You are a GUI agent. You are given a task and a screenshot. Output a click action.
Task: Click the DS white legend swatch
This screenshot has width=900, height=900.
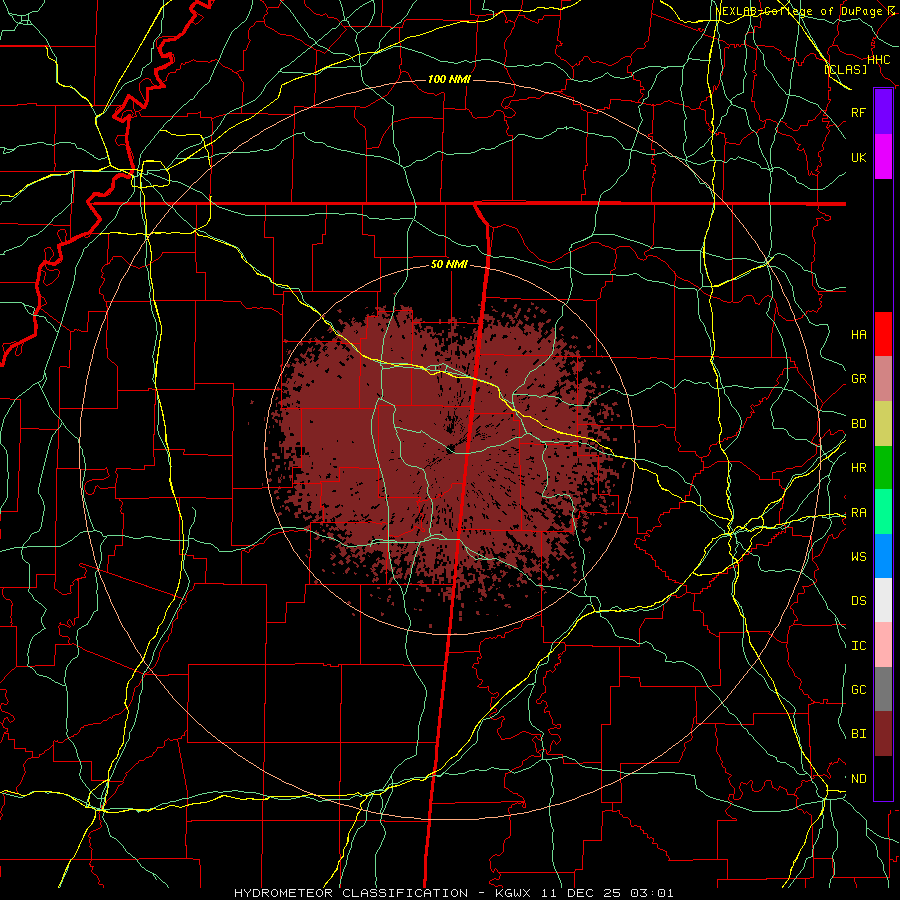(883, 600)
